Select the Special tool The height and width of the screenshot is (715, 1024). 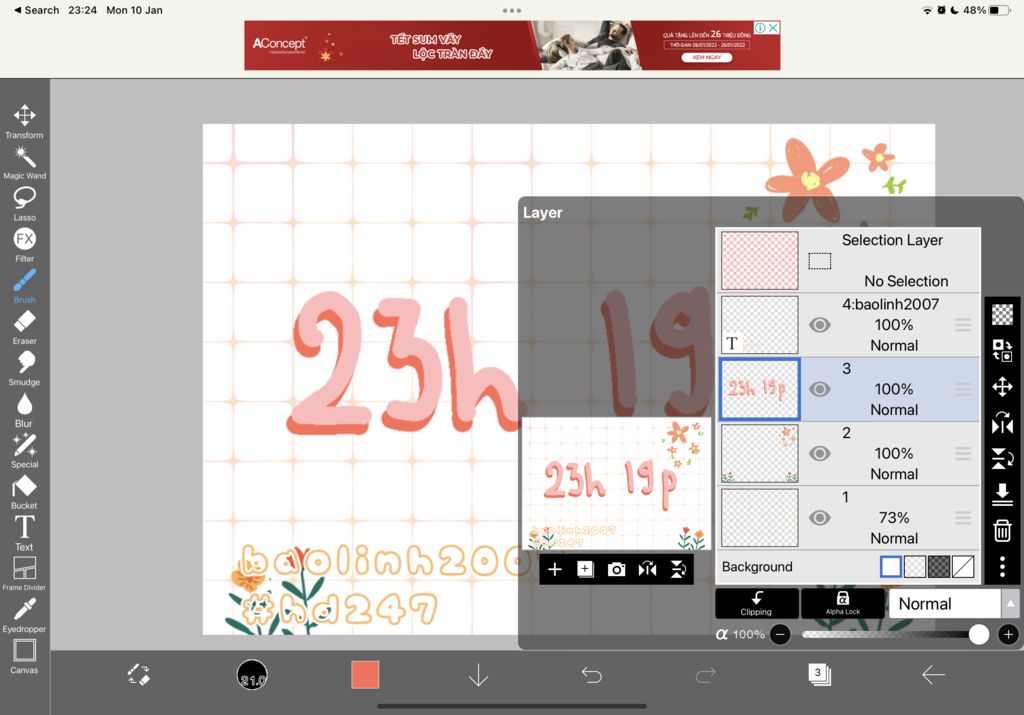24,451
